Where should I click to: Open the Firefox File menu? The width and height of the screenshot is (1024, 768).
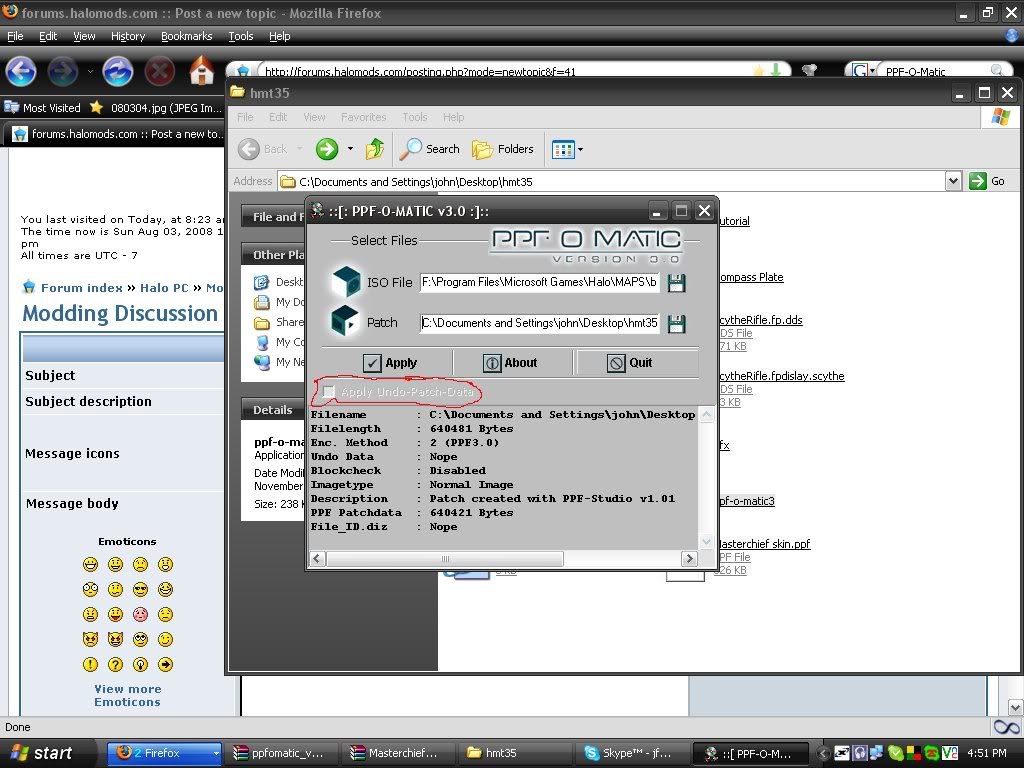click(x=15, y=36)
